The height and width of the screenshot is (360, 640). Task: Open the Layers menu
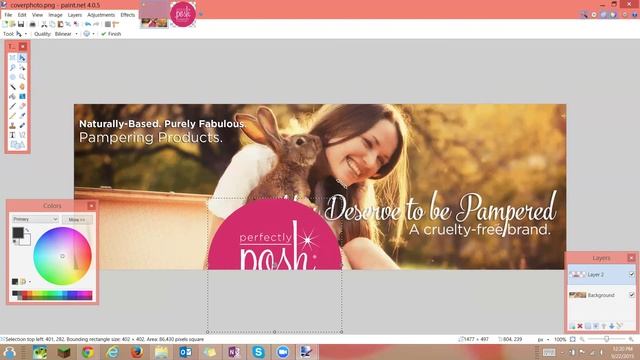coord(75,15)
